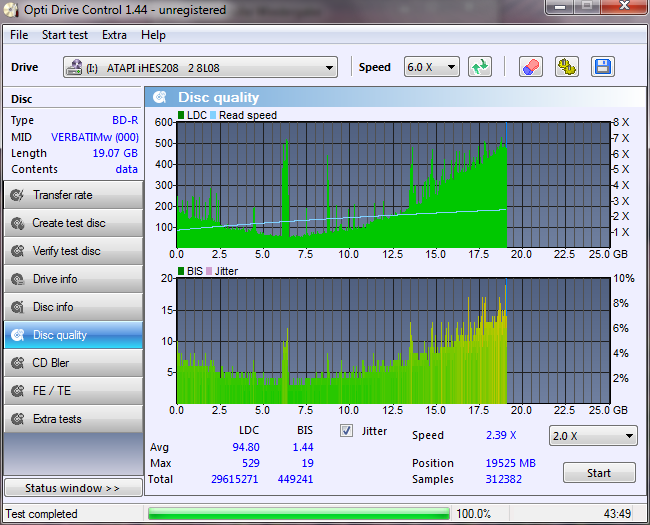Open the Drive selection dropdown
Image resolution: width=650 pixels, height=525 pixels.
[x=200, y=67]
